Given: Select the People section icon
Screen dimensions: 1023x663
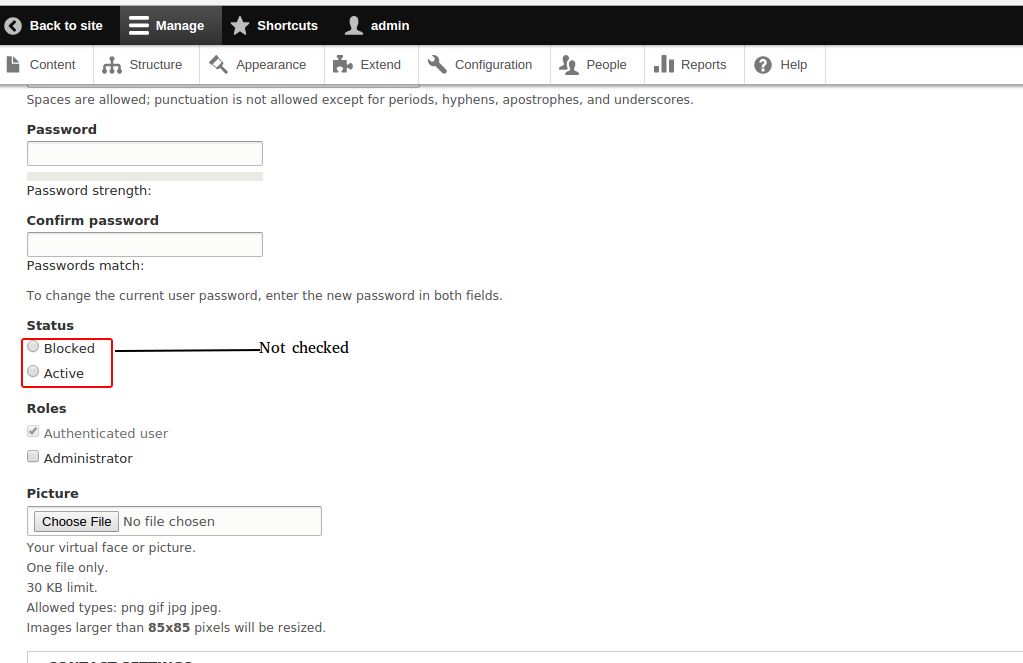Looking at the screenshot, I should [x=568, y=63].
